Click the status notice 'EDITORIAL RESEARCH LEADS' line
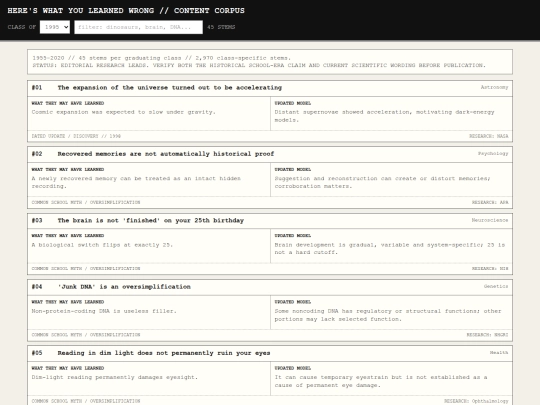The image size is (540, 405). [x=259, y=65]
